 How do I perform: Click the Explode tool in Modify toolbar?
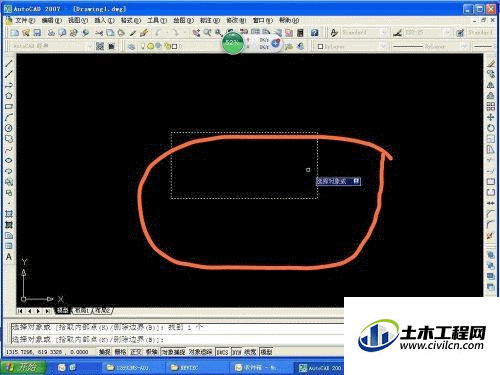(491, 235)
